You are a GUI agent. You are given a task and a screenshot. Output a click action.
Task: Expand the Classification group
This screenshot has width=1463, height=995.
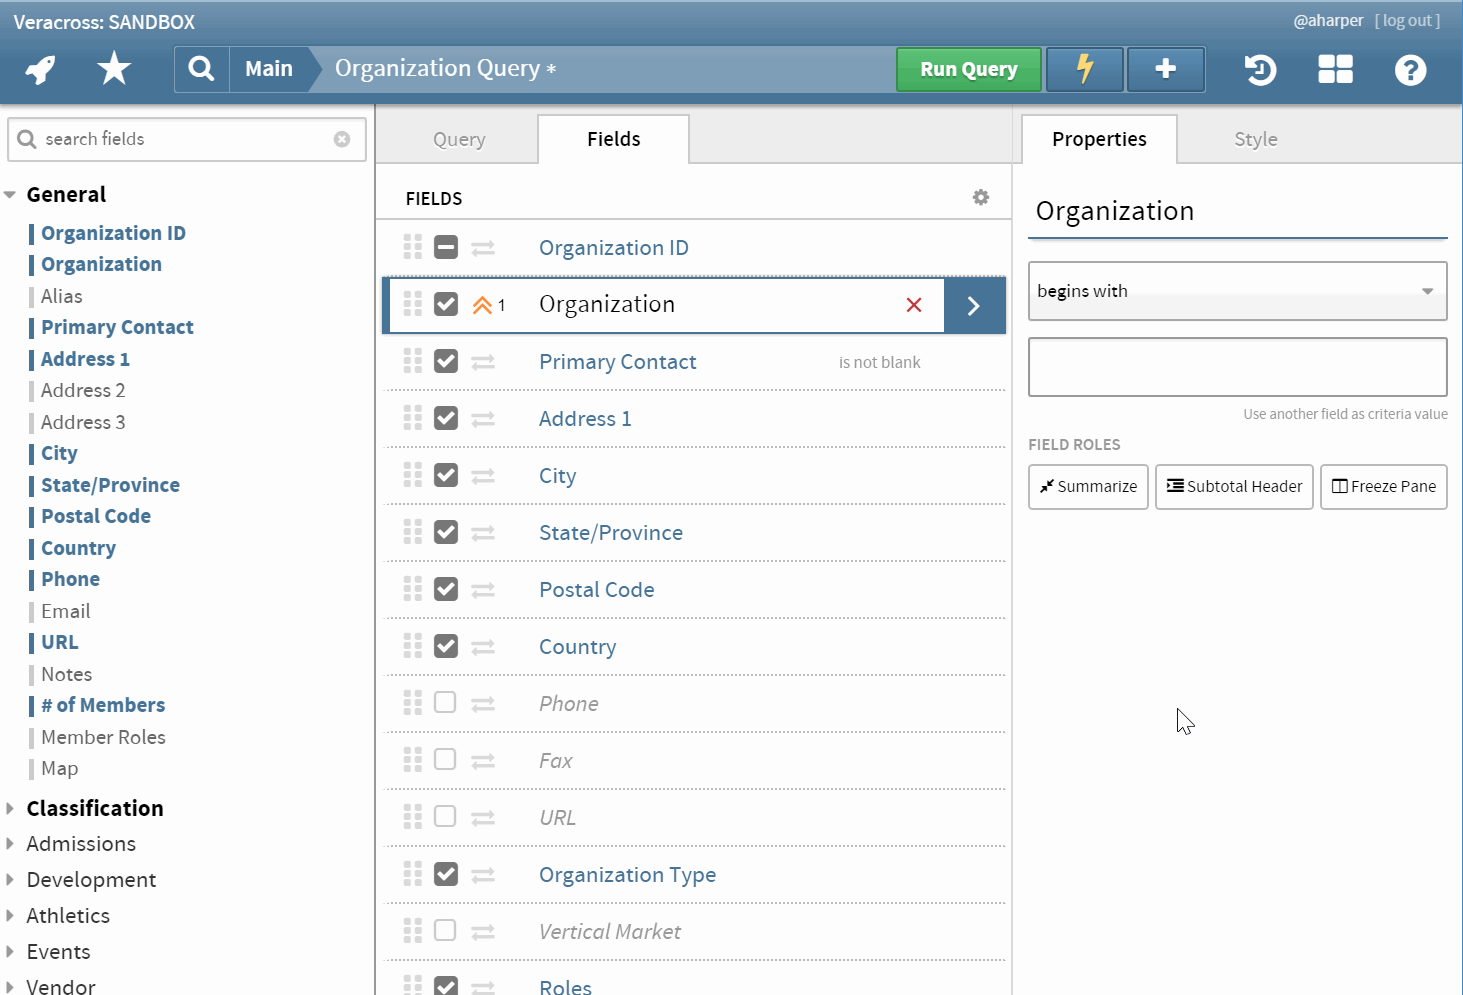pyautogui.click(x=10, y=808)
